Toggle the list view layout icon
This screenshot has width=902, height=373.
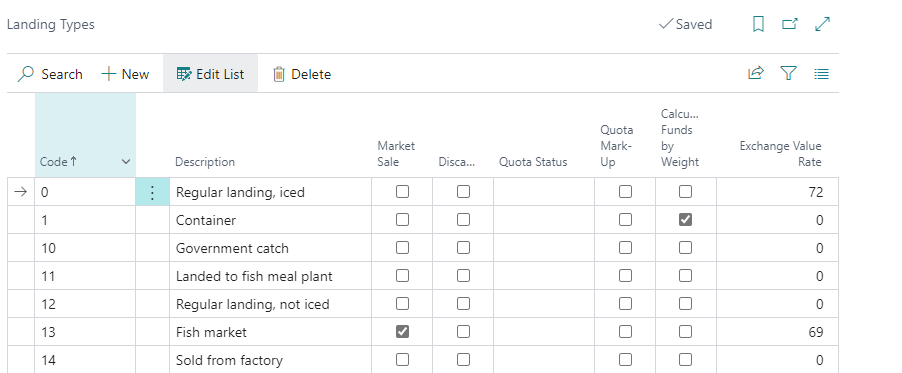pyautogui.click(x=821, y=74)
